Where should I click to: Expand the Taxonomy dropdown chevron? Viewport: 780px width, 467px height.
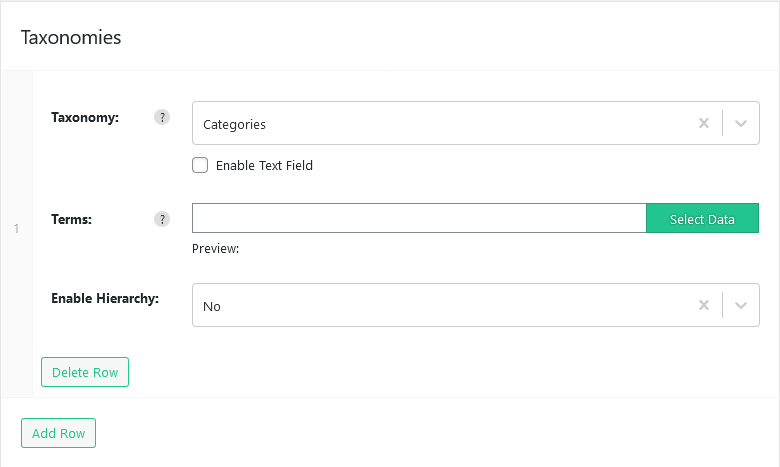point(741,123)
